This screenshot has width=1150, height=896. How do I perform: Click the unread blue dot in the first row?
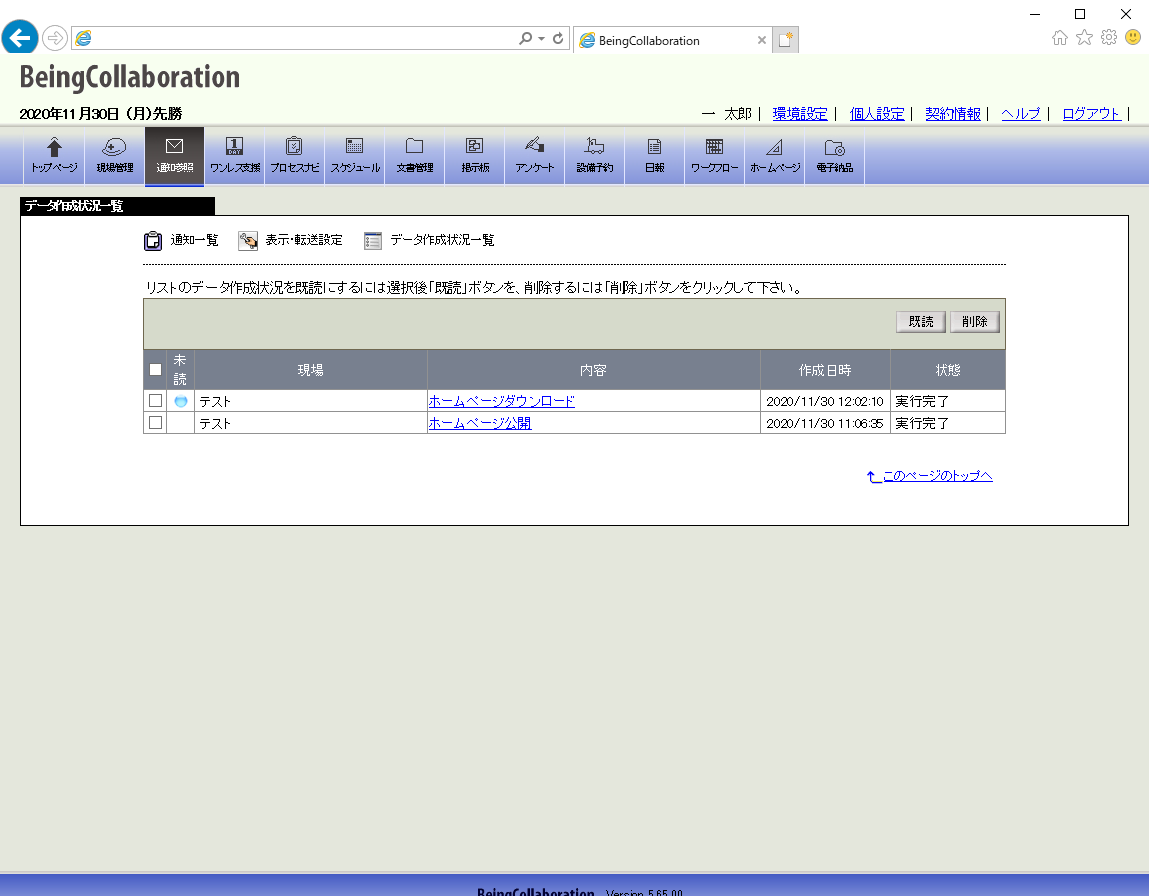tap(181, 401)
